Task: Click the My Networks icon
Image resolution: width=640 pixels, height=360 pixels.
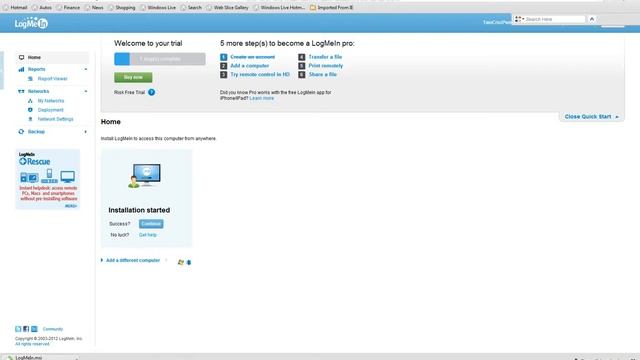Action: (30, 101)
